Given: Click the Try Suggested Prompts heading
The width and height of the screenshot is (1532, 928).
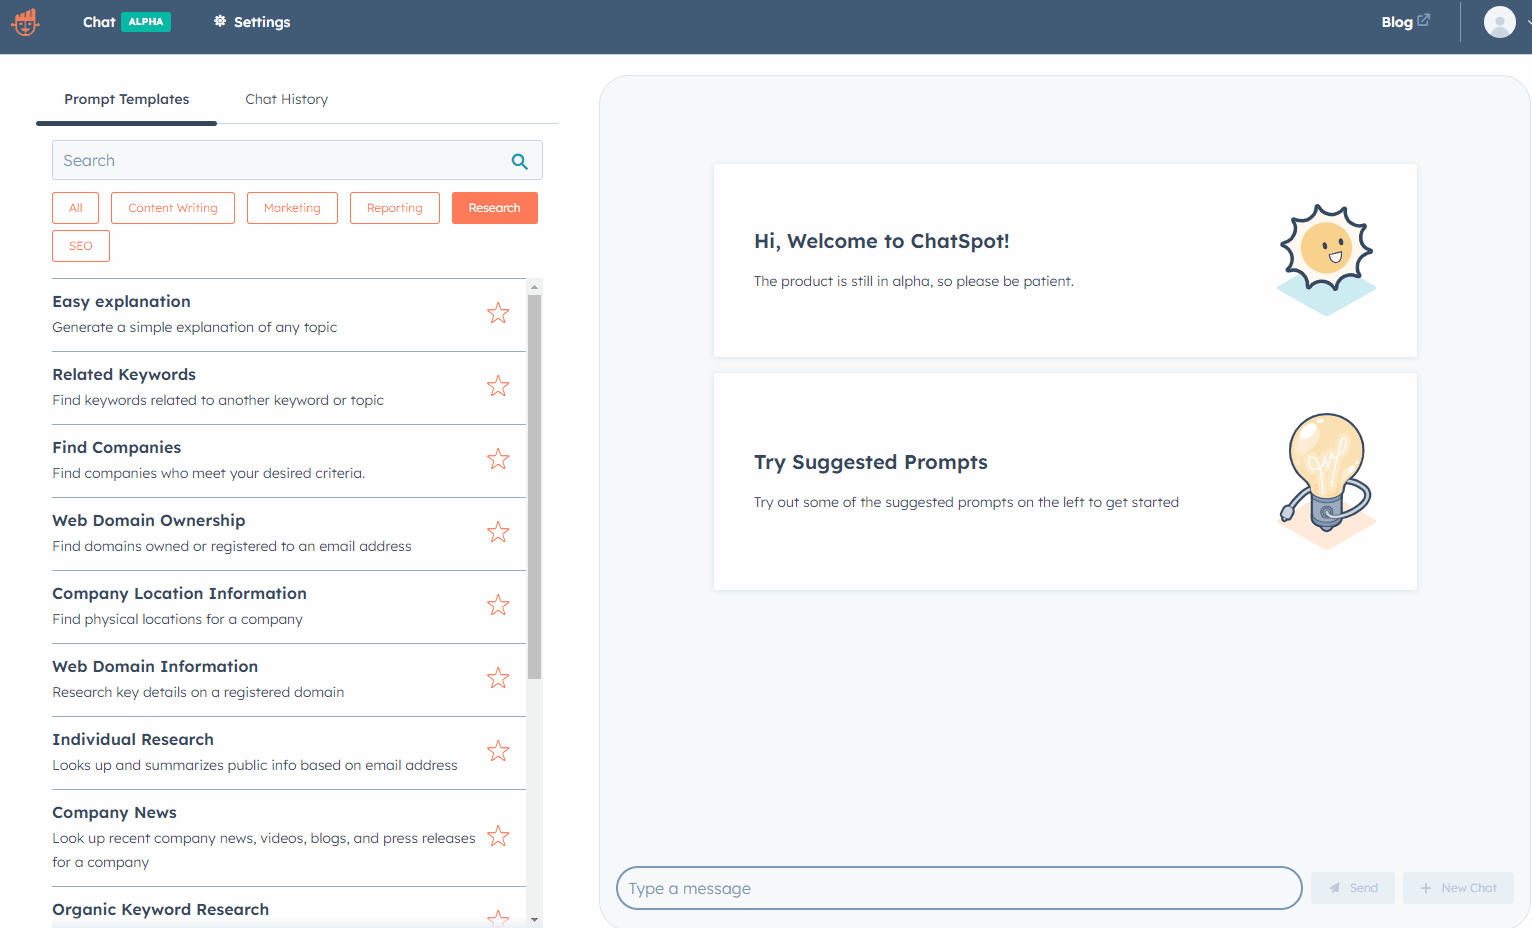Looking at the screenshot, I should click(871, 462).
